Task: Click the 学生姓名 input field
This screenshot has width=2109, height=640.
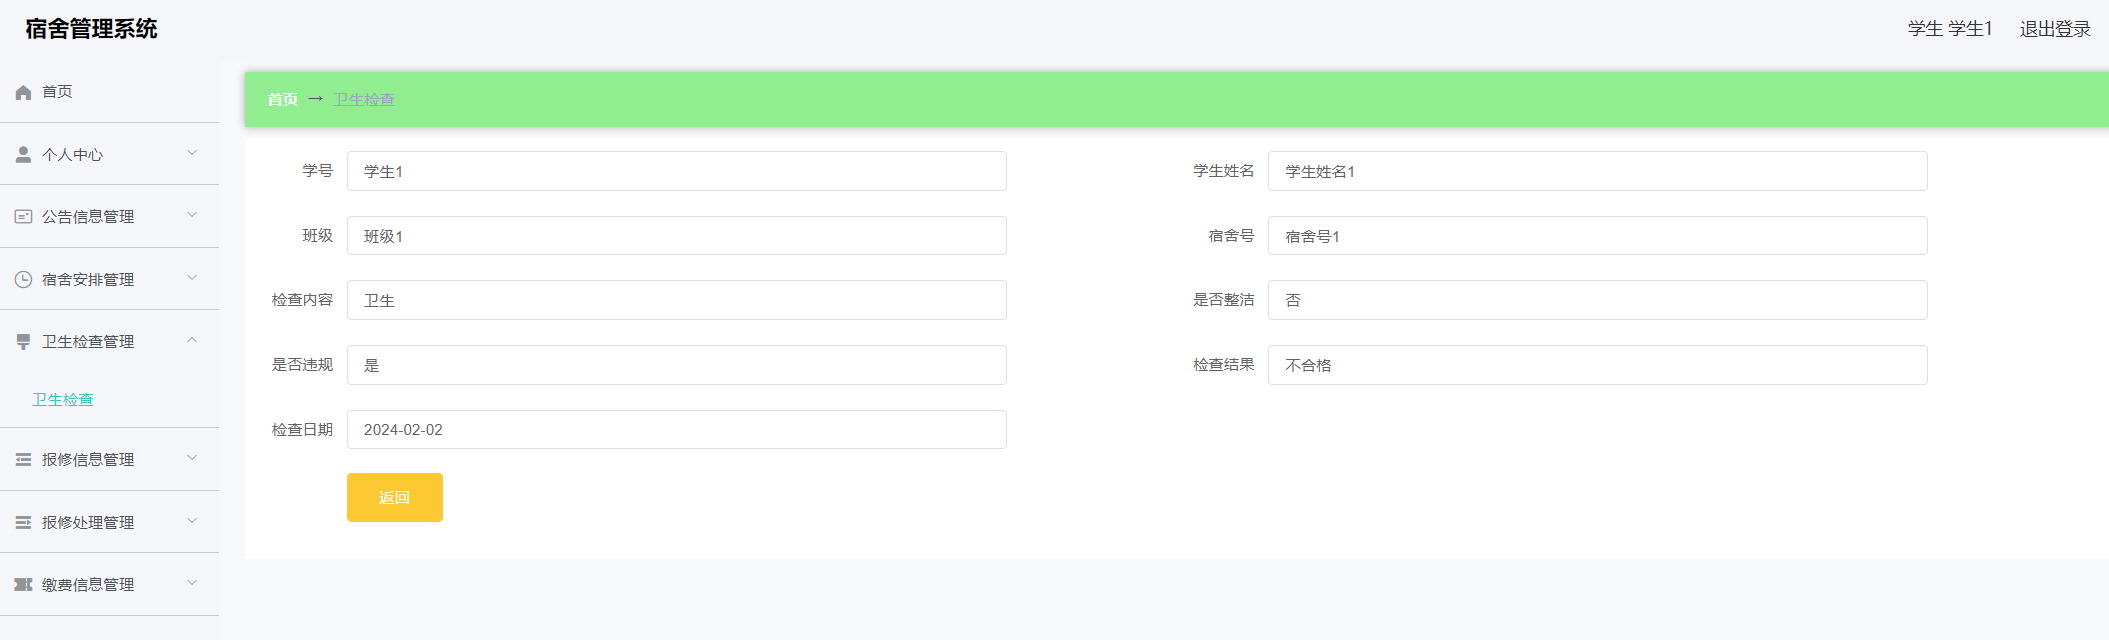Action: point(1598,171)
